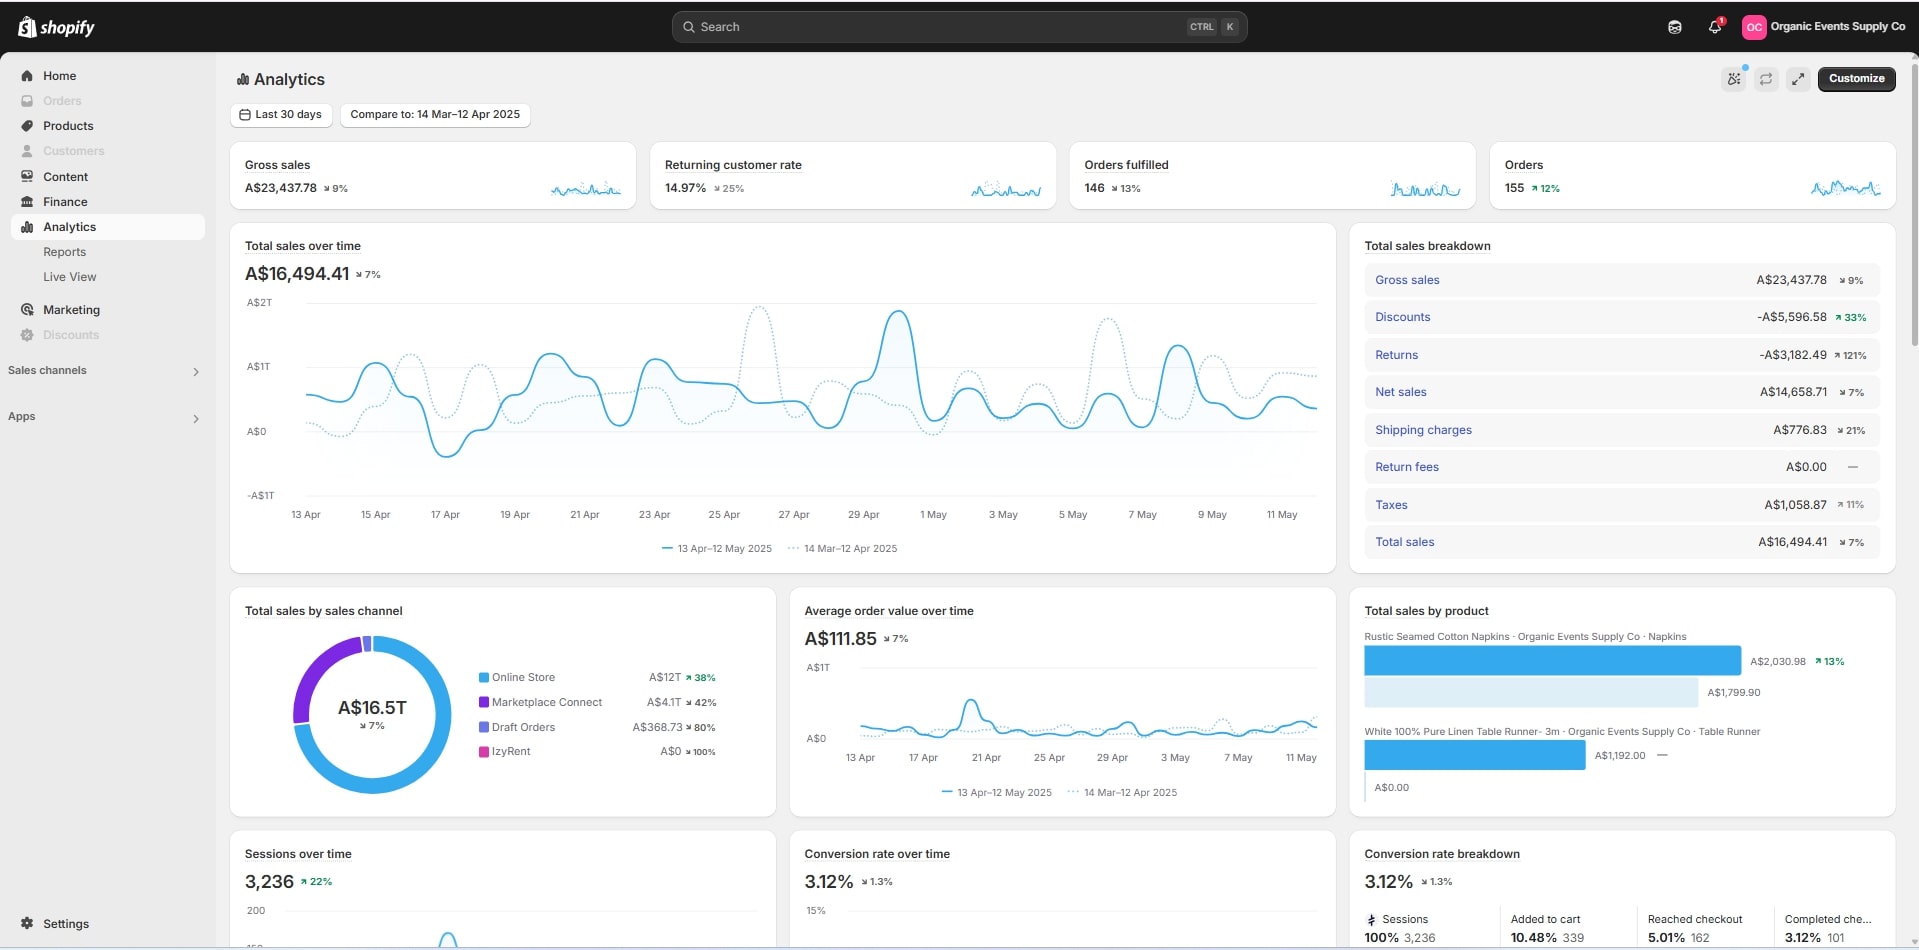
Task: Click the Marketplace Connect purple legend swatch
Action: coord(484,702)
